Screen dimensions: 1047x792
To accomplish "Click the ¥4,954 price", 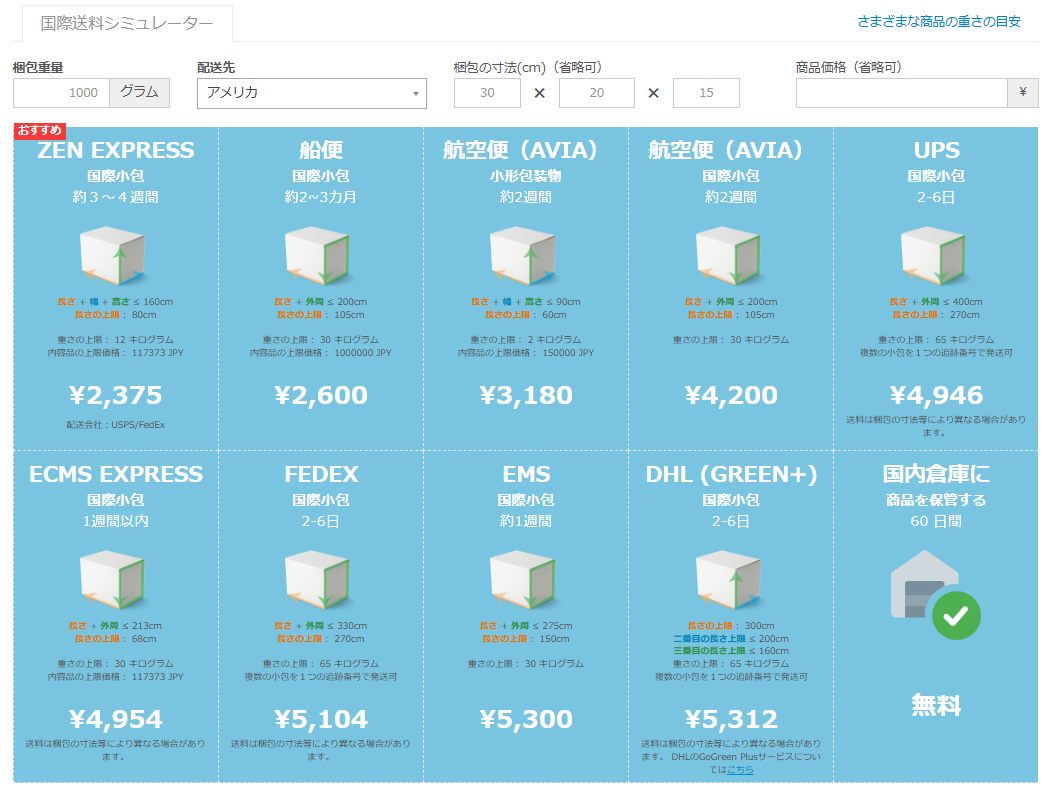I will (116, 719).
